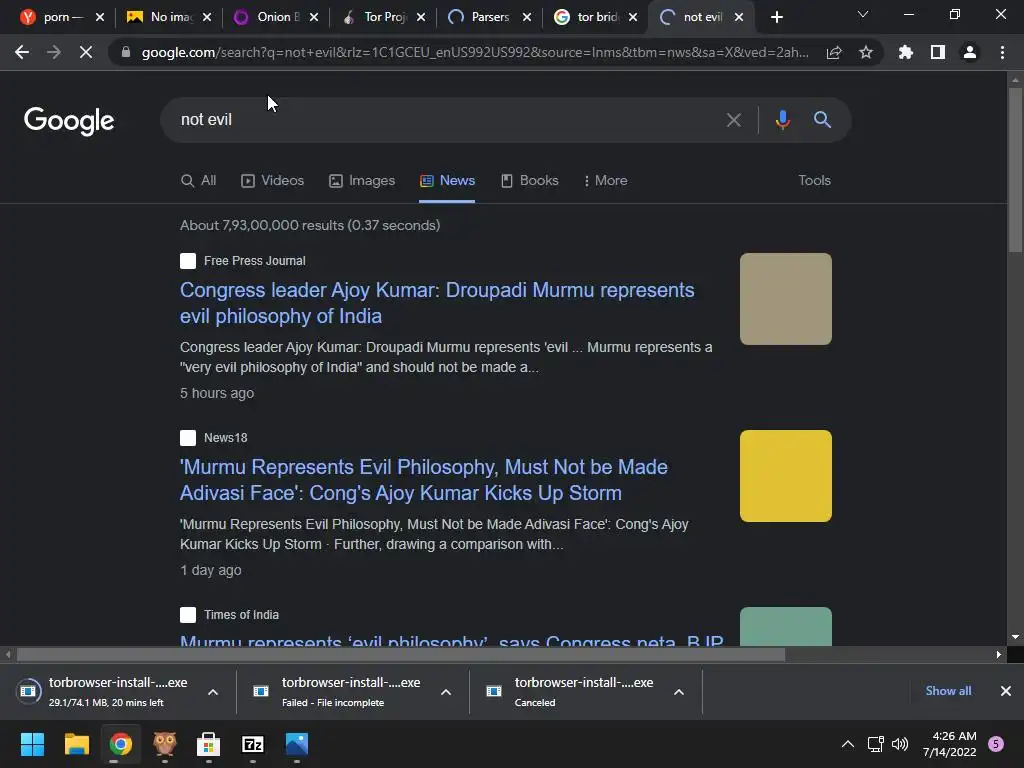This screenshot has width=1024, height=768.
Task: Close the downloads bar
Action: 1006,691
